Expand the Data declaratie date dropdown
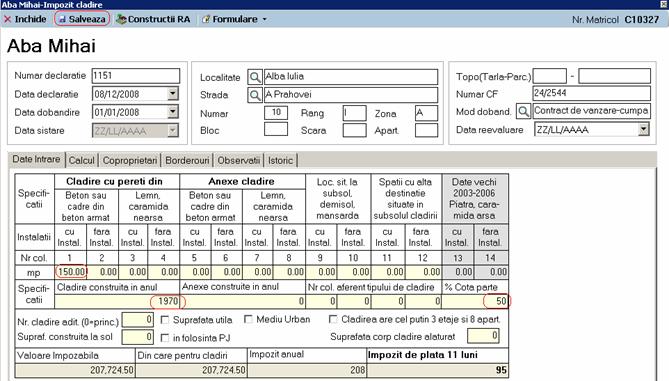Image resolution: width=669 pixels, height=381 pixels. 173,93
